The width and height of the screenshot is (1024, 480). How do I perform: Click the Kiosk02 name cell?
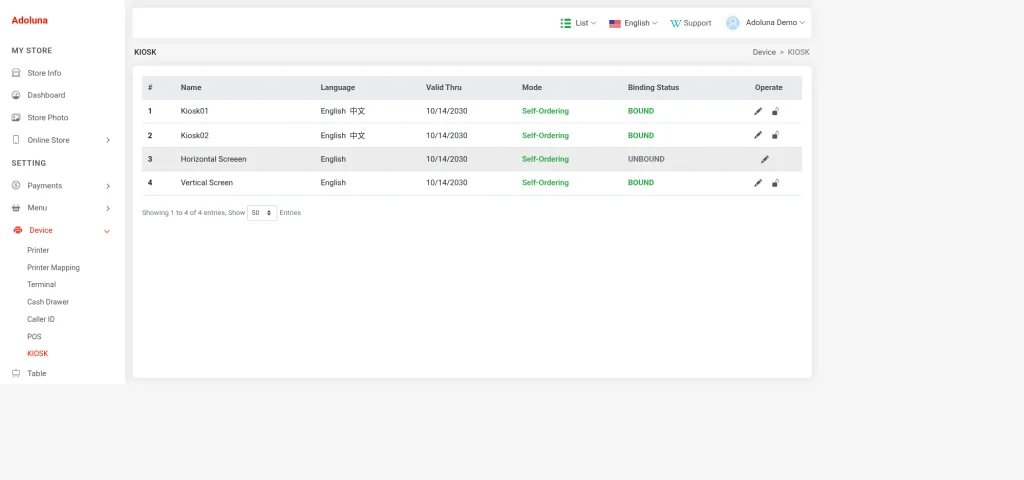(x=195, y=135)
